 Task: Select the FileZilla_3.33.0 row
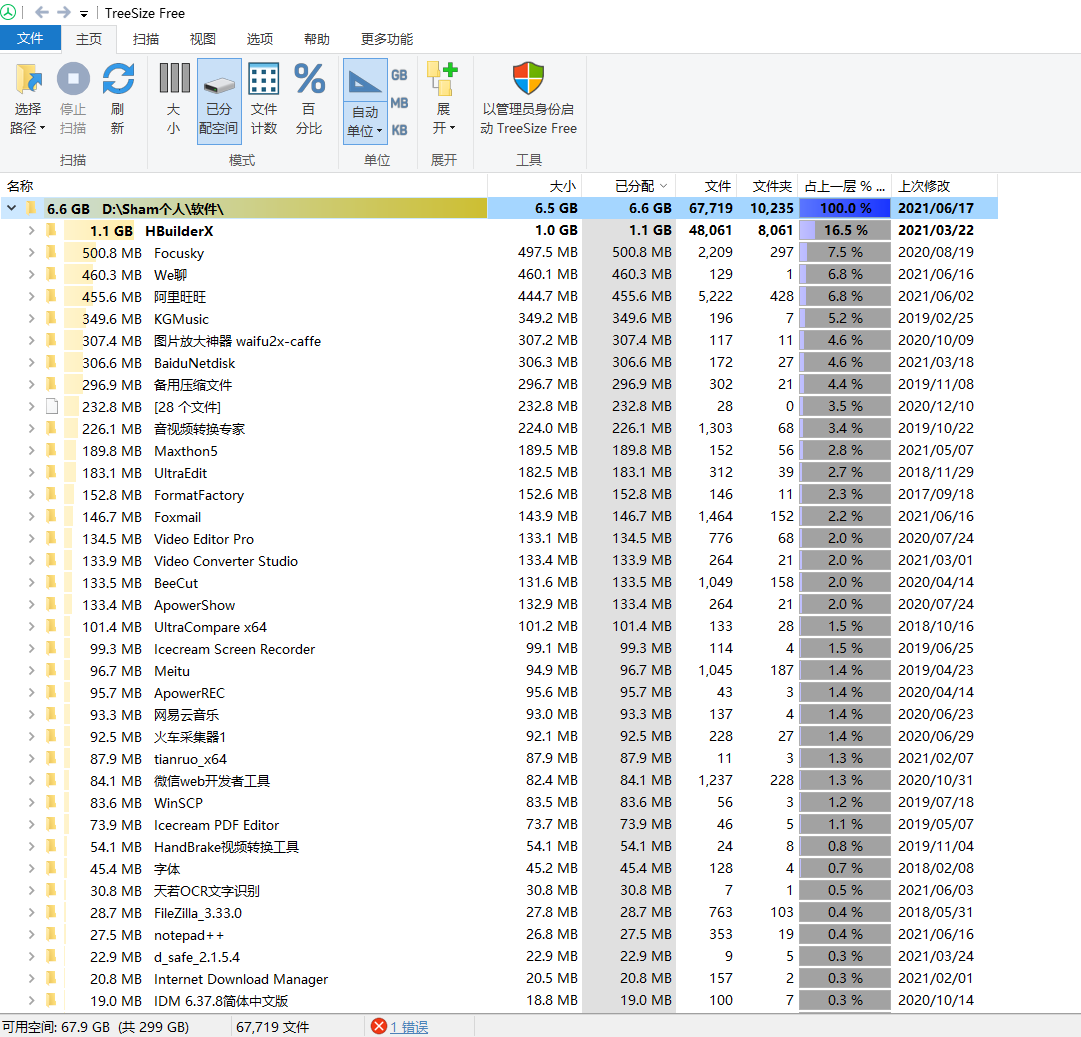499,912
